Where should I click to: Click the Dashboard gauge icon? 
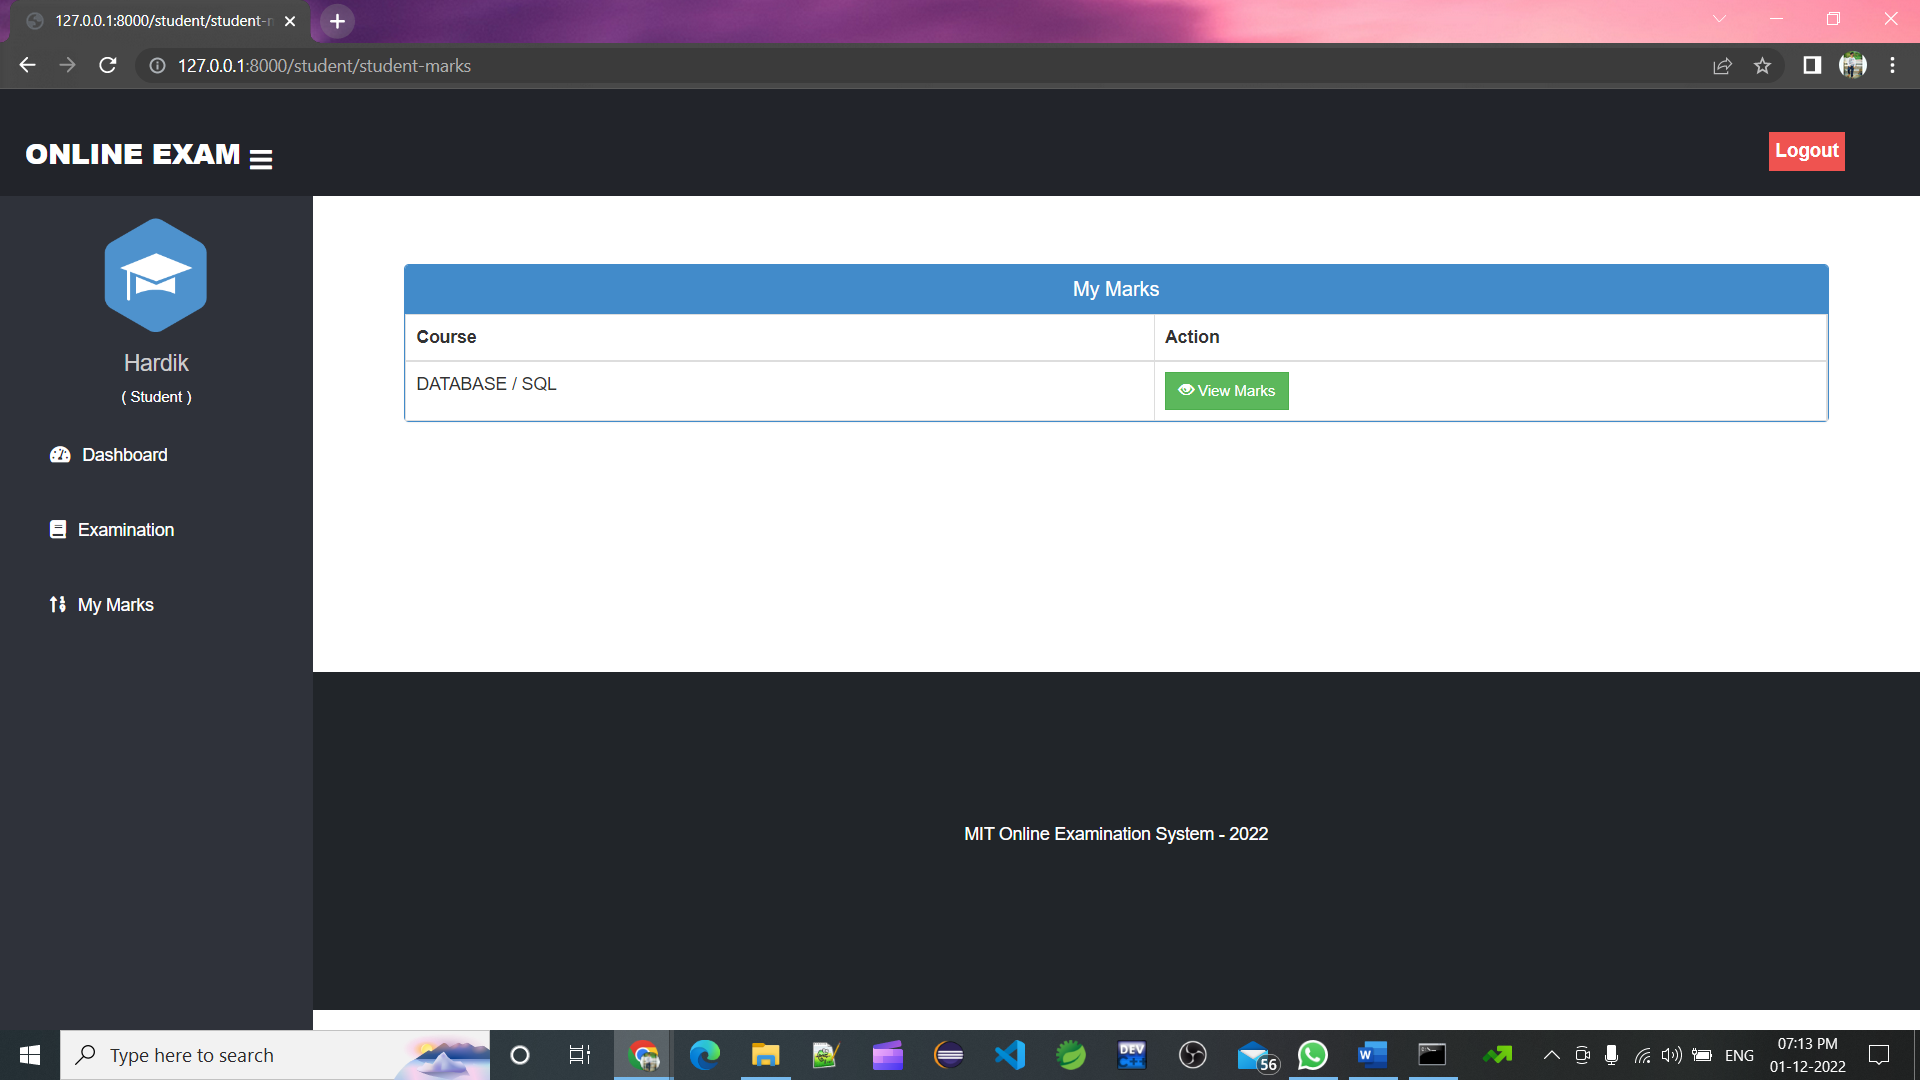60,455
